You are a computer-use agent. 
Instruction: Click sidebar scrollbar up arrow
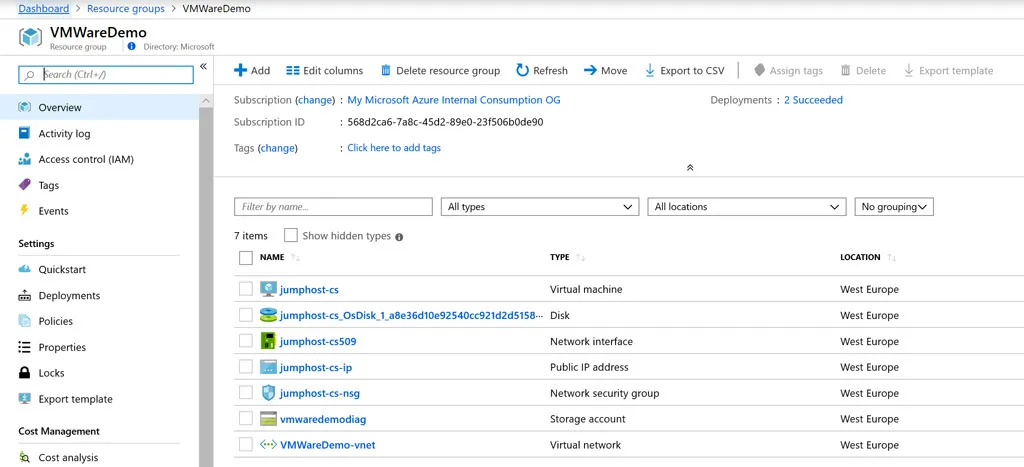pos(206,101)
